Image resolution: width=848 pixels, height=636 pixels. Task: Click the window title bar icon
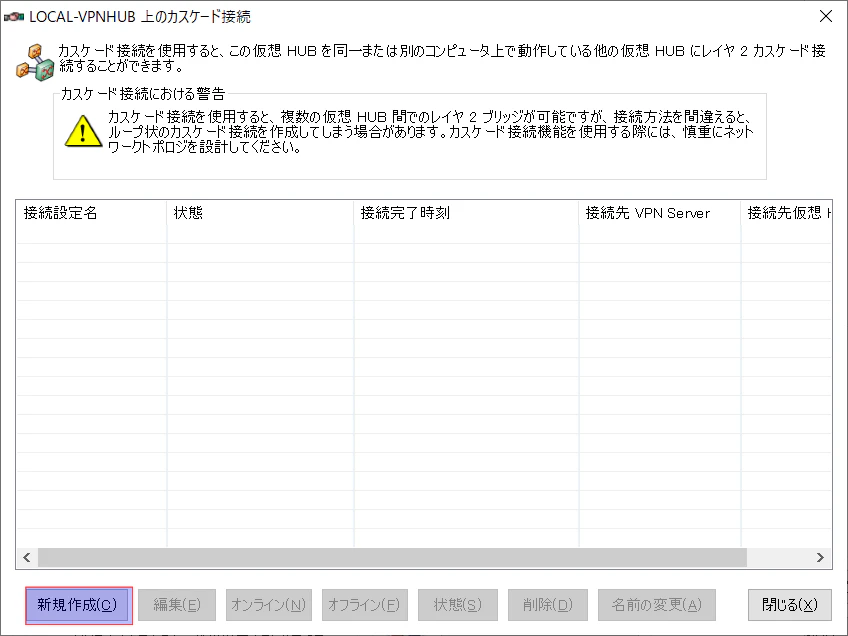[x=14, y=17]
